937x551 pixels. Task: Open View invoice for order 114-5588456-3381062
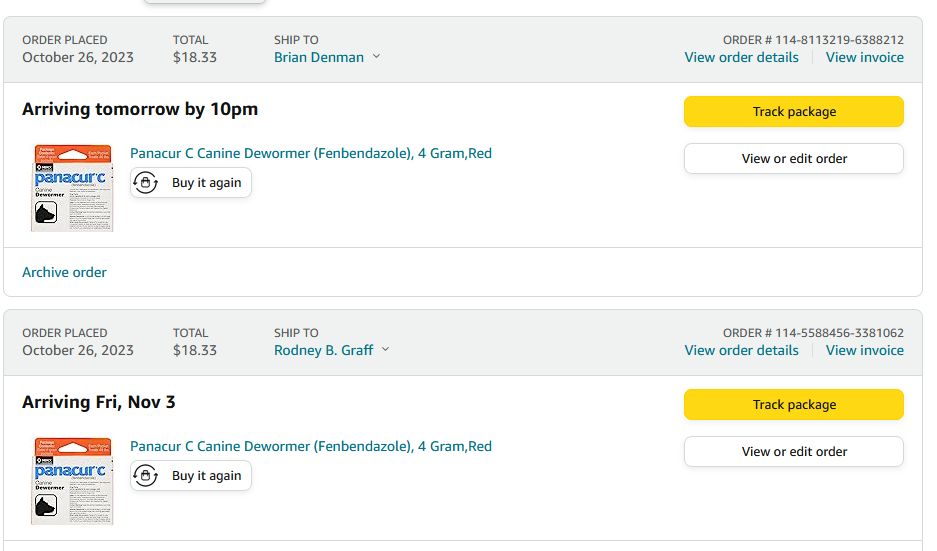864,350
